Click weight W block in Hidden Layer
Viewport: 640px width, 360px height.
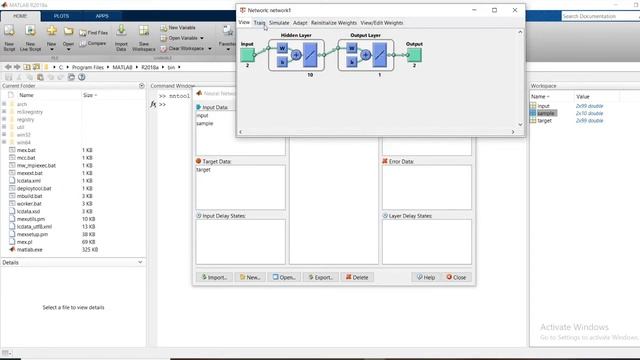pyautogui.click(x=282, y=48)
